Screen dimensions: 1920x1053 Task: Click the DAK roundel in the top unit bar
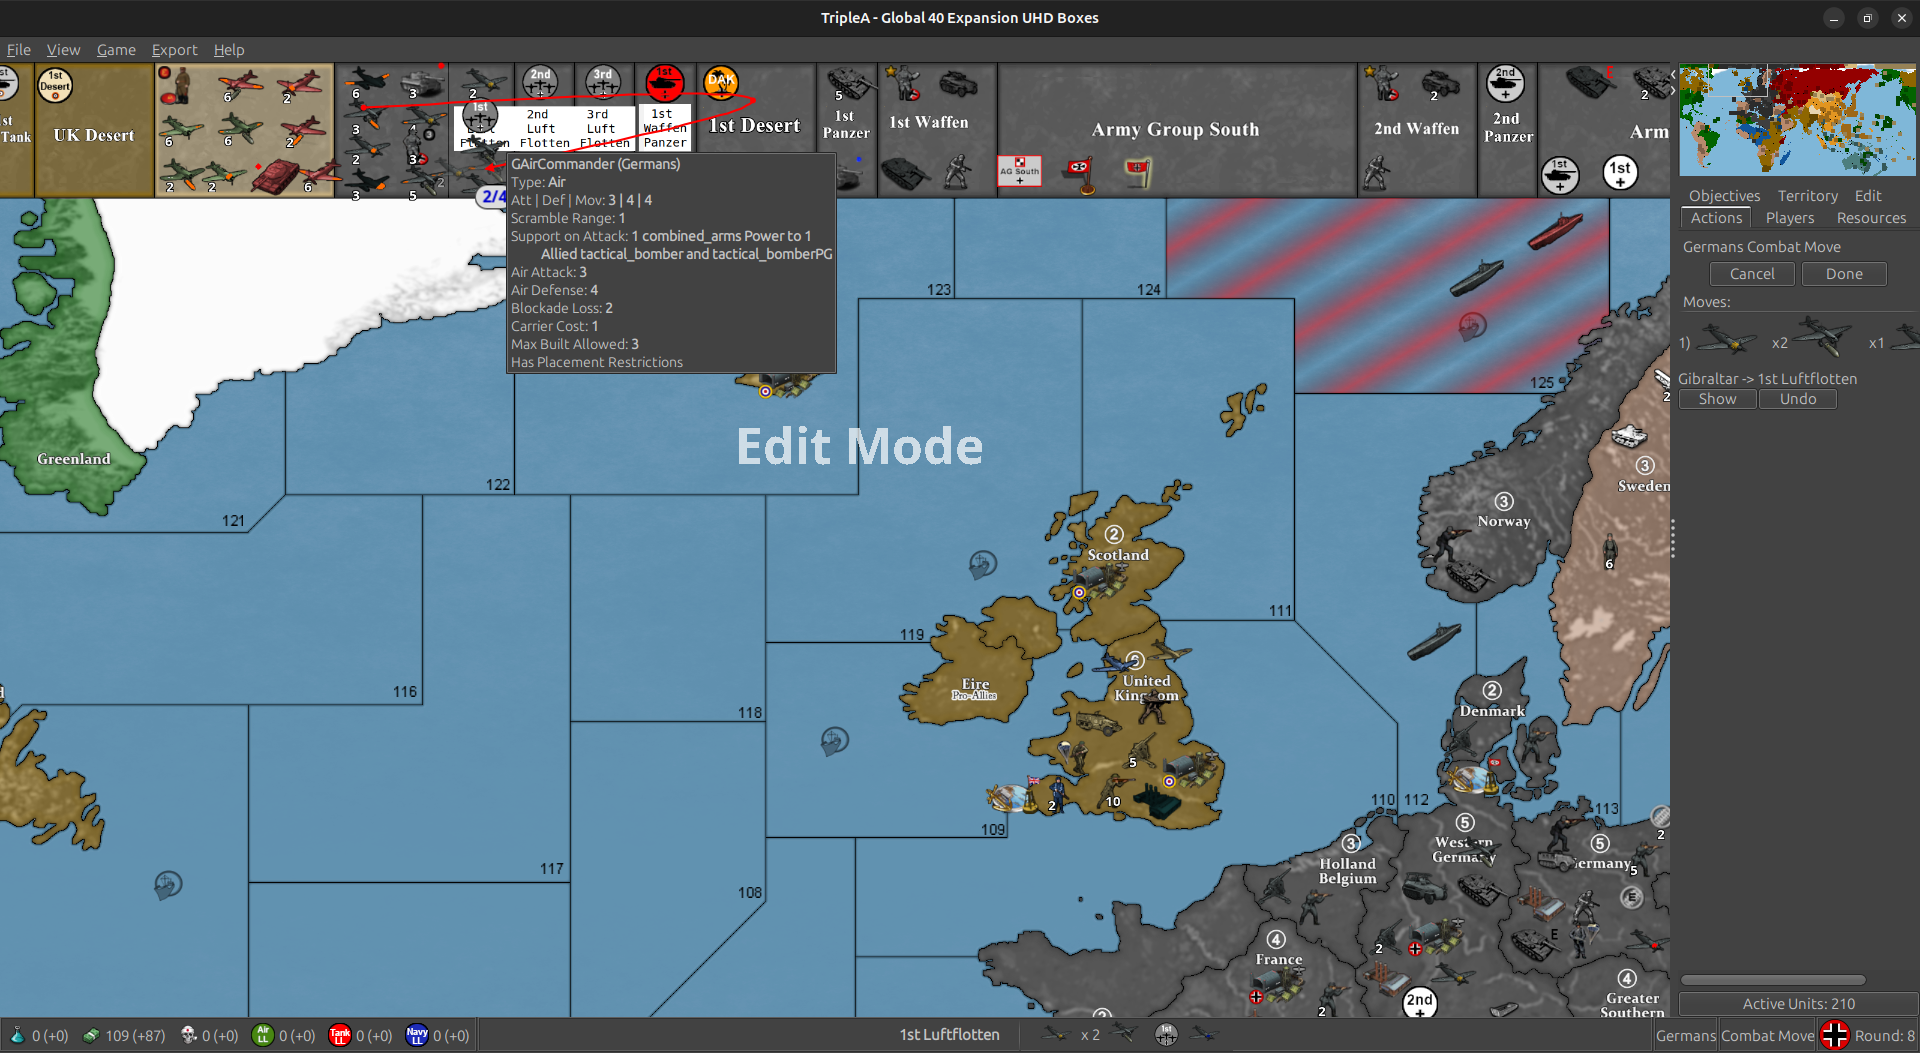click(720, 84)
